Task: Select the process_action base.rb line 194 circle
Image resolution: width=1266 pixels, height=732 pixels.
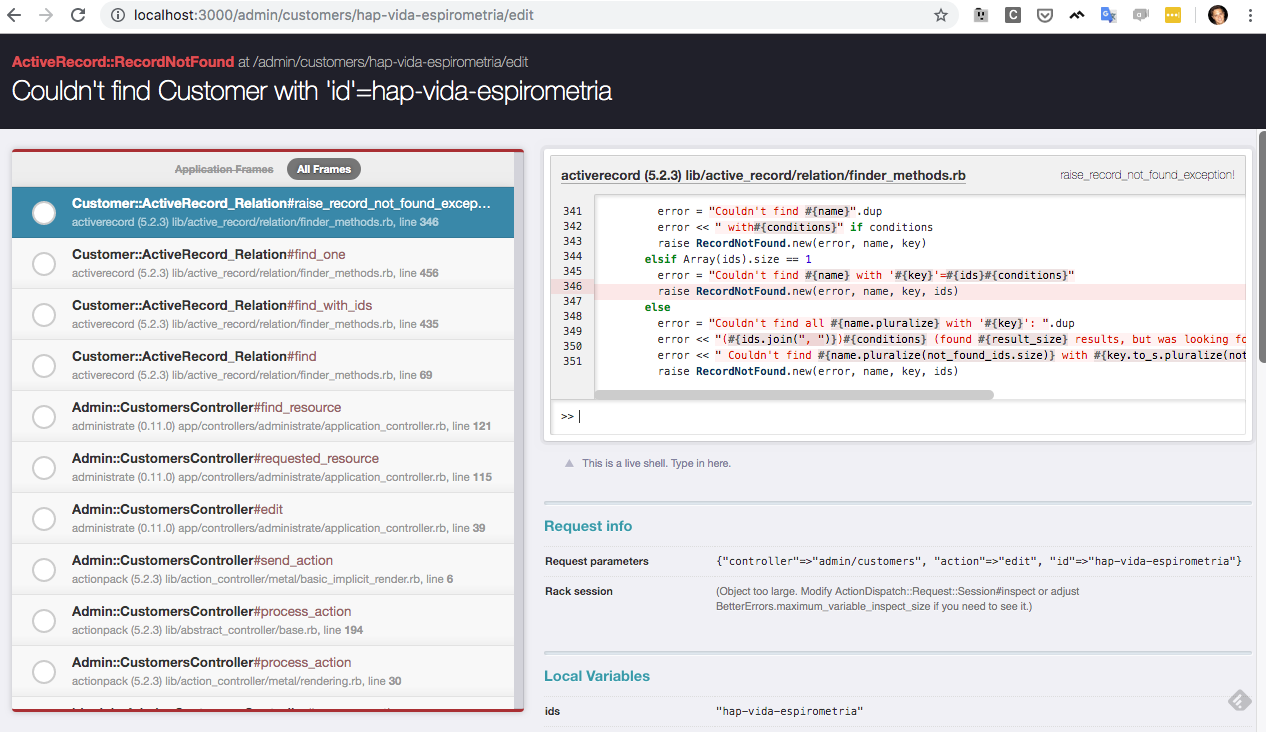Action: pos(44,621)
